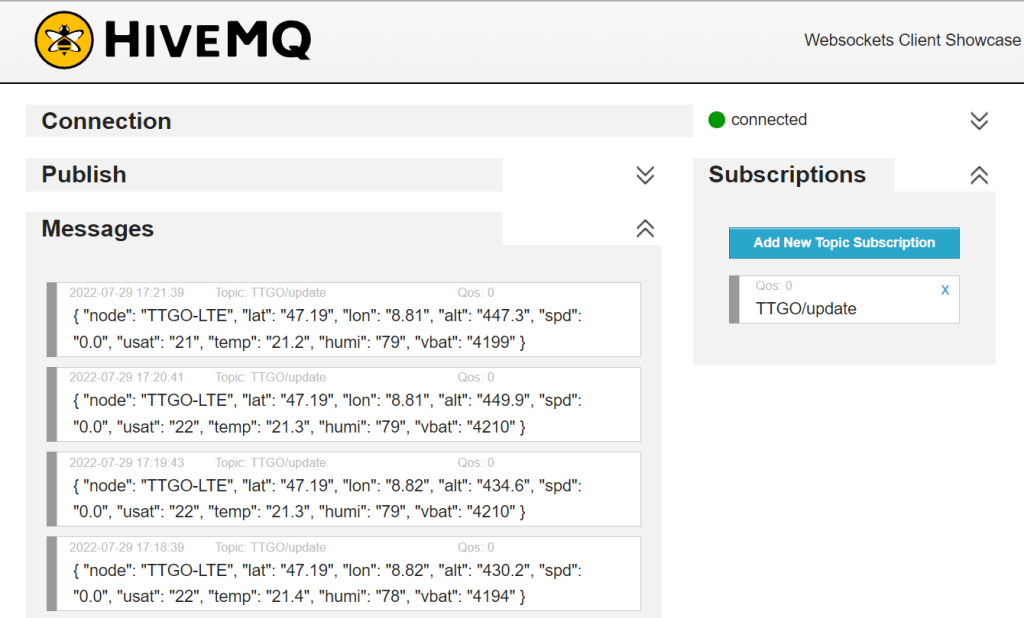Screen dimensions: 1024x618
Task: Select the message received at 17:19:43
Action: click(343, 499)
